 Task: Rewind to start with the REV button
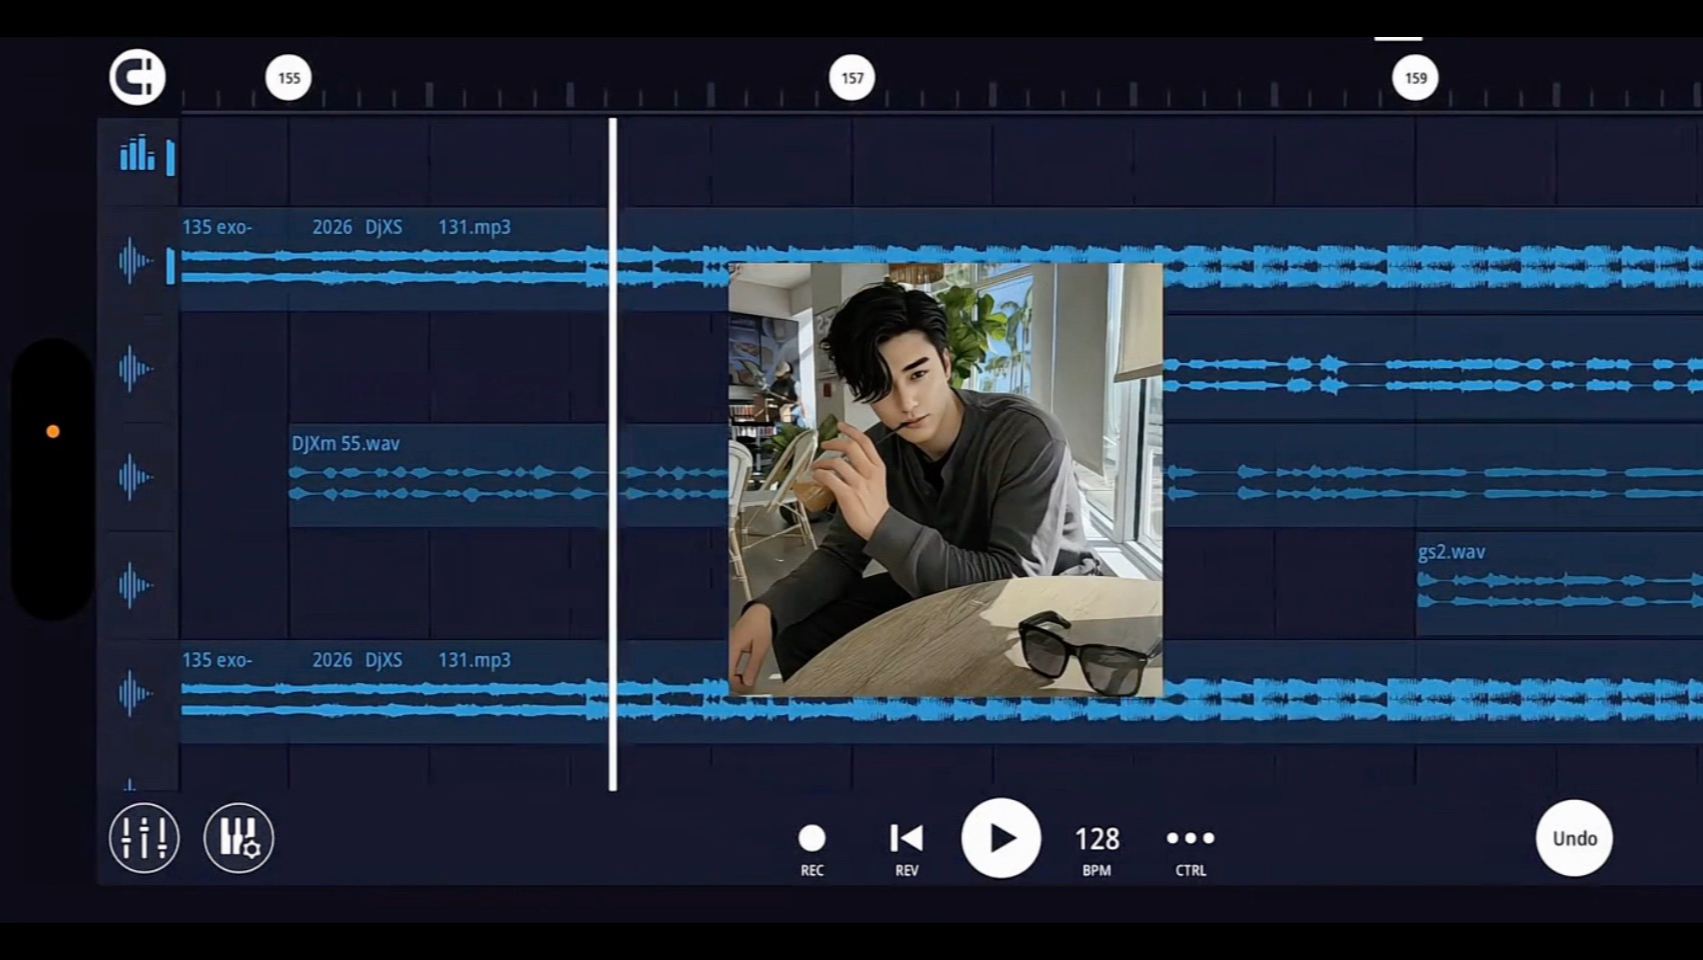907,849
